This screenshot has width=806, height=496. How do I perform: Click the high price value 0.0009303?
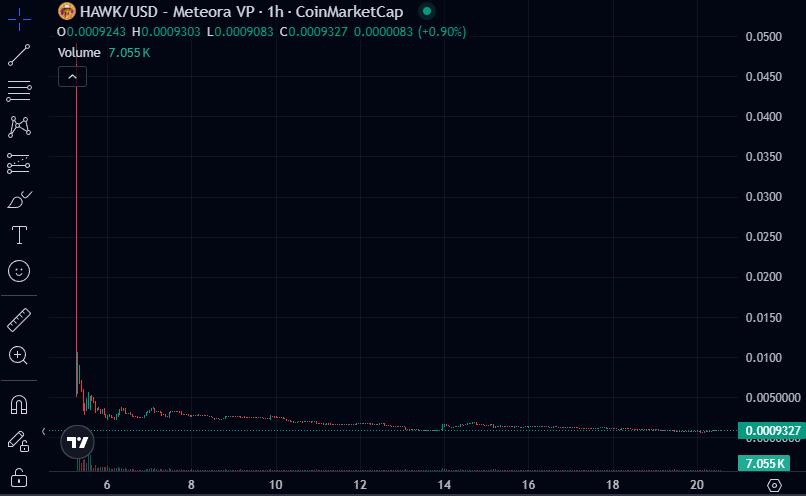pyautogui.click(x=171, y=32)
